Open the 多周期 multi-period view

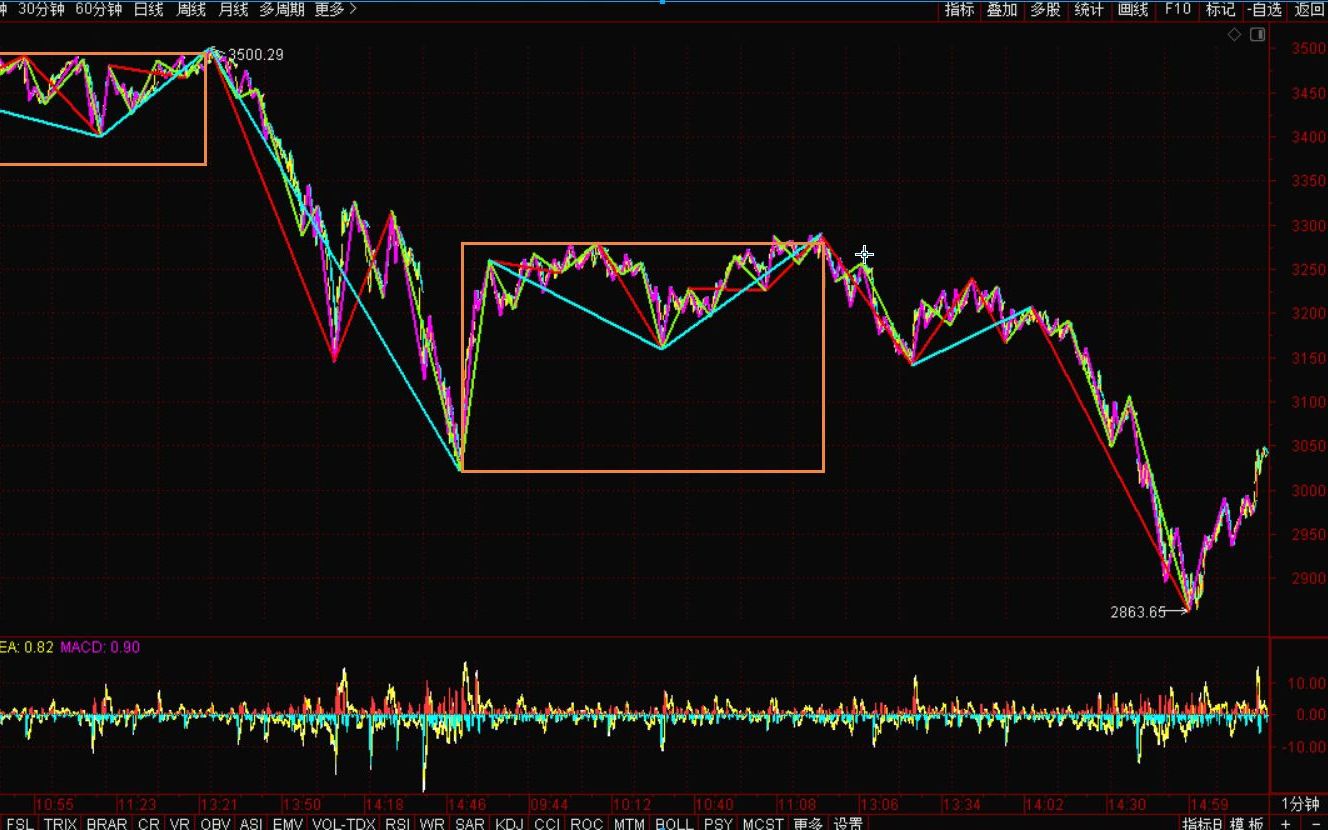(x=281, y=9)
